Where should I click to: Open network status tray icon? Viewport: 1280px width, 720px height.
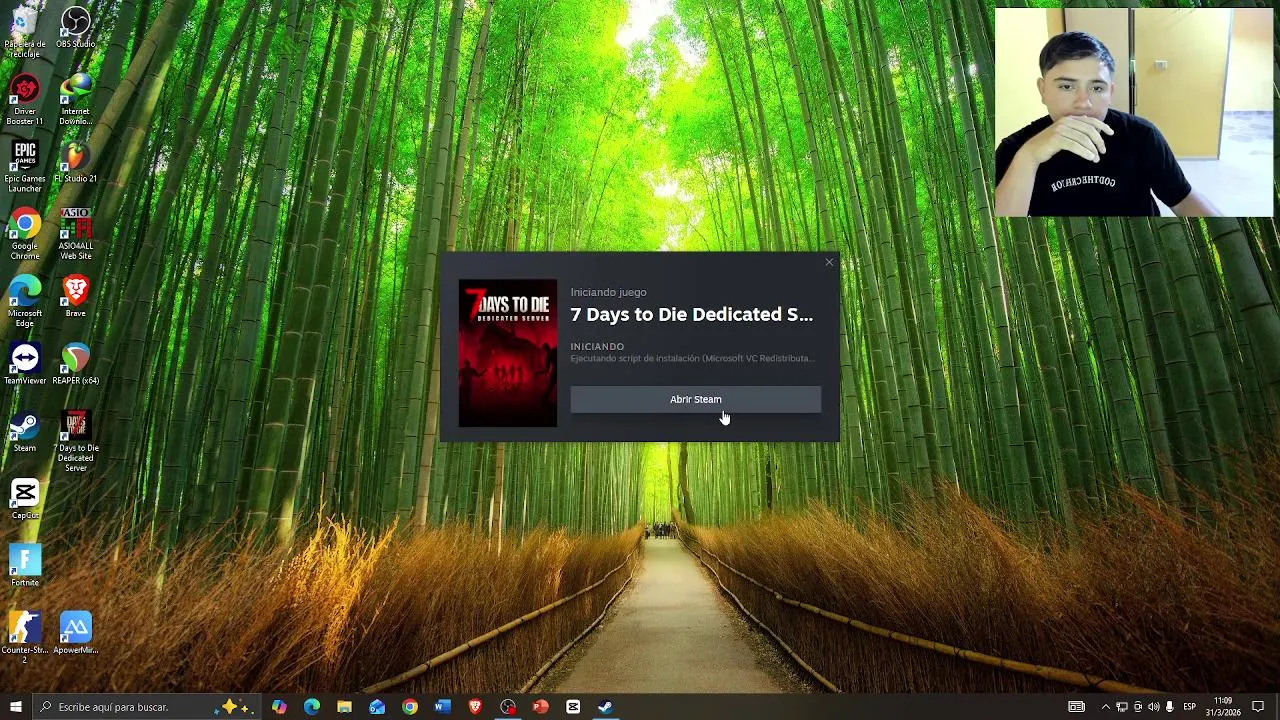[1121, 707]
